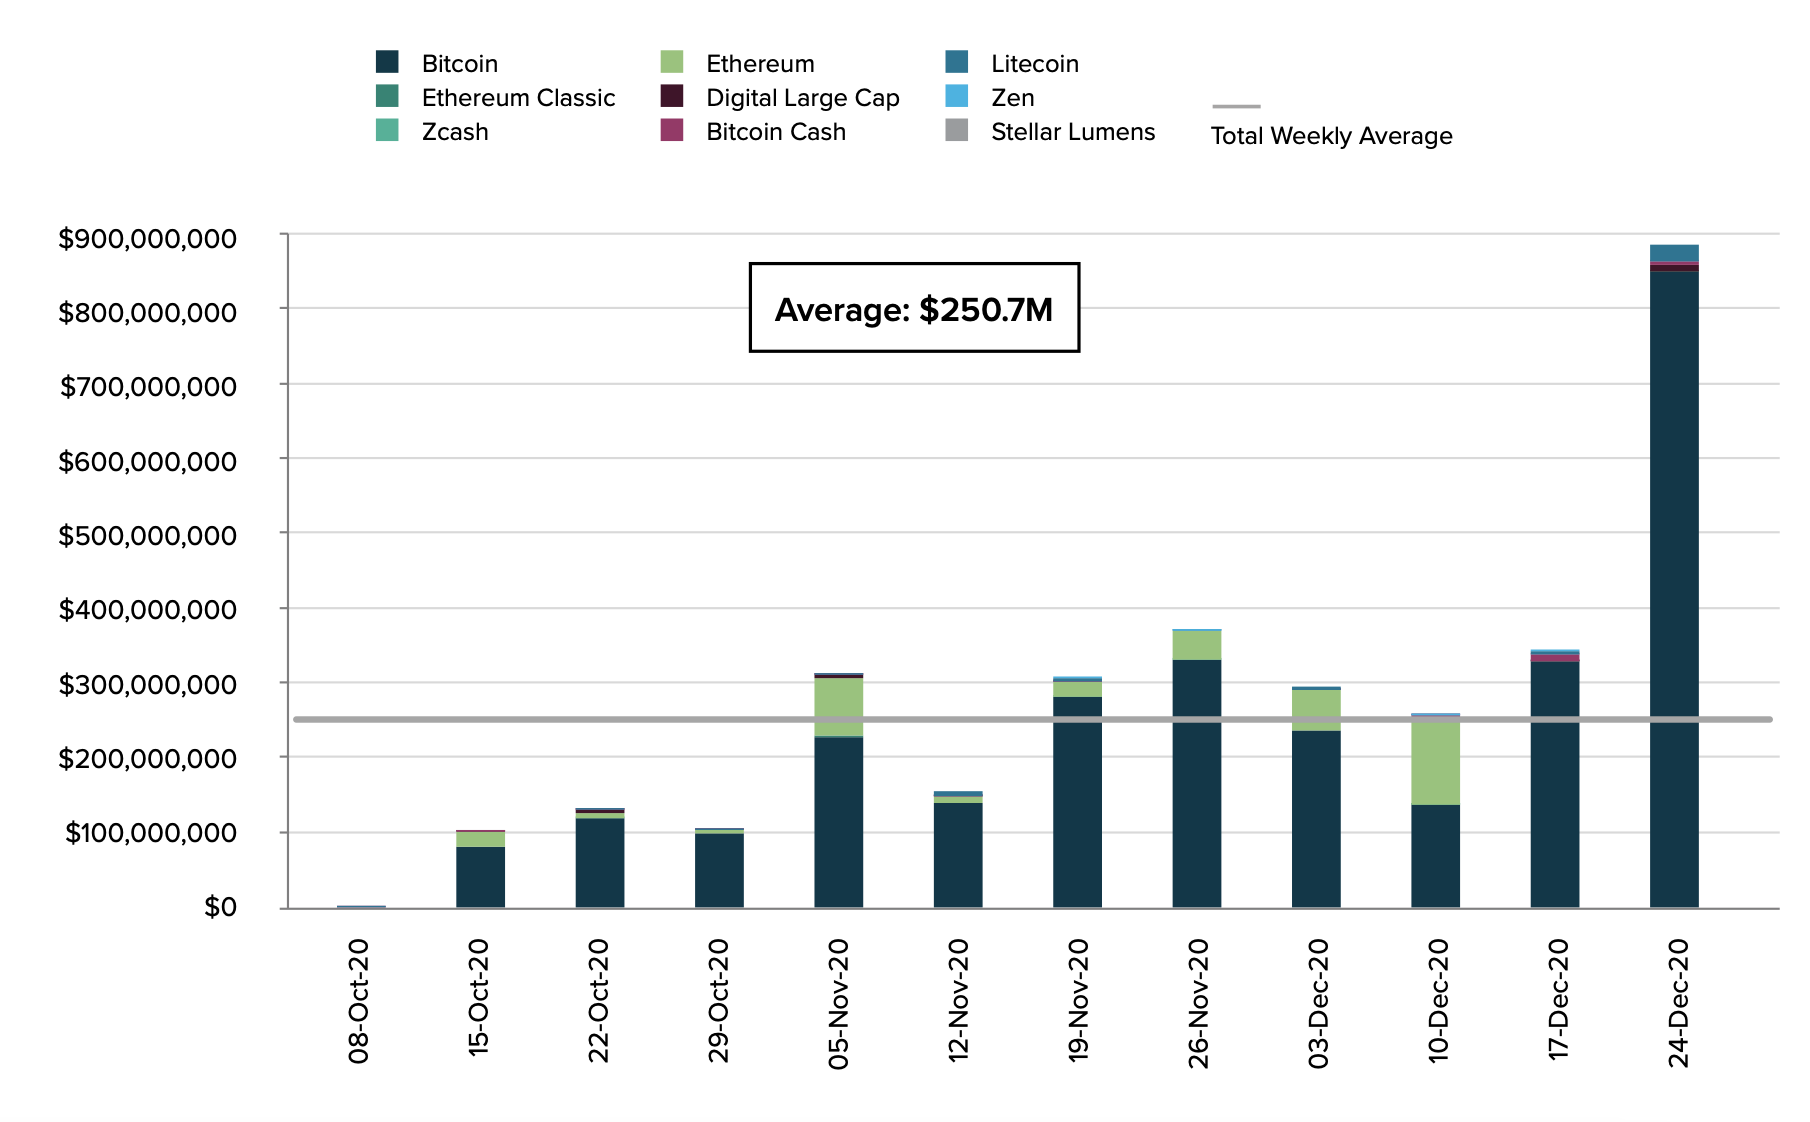Click the 08-Oct-20 x-axis date label
This screenshot has height=1122, width=1810.
(x=358, y=1000)
